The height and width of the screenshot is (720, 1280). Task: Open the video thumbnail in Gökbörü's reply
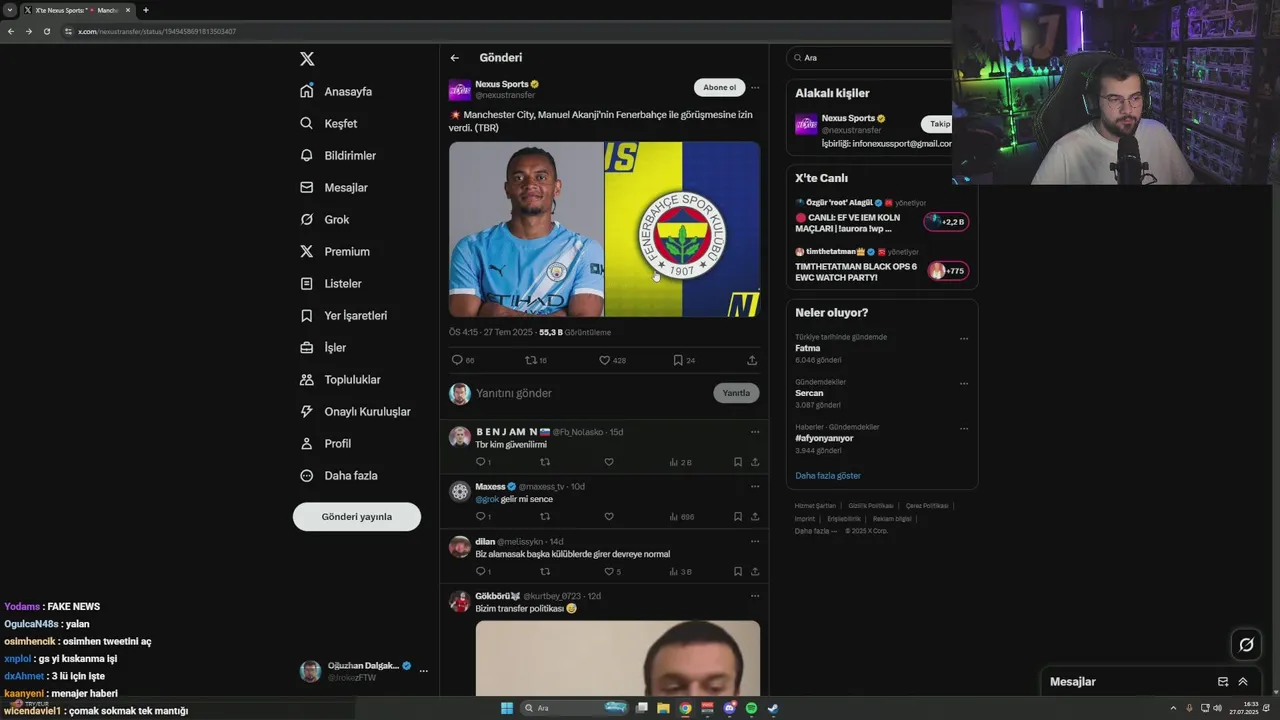[x=618, y=658]
